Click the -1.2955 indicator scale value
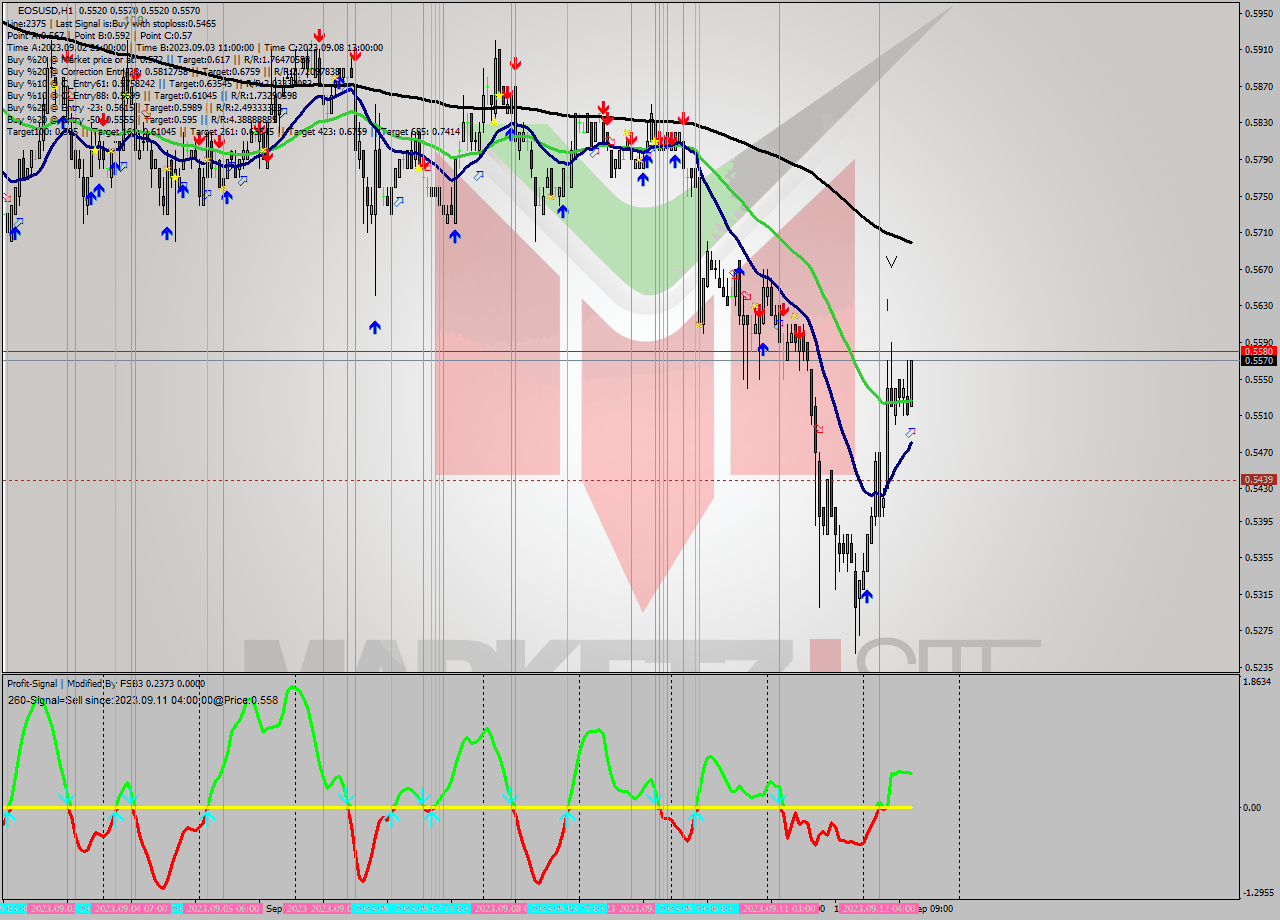This screenshot has height=920, width=1280. click(x=1257, y=893)
